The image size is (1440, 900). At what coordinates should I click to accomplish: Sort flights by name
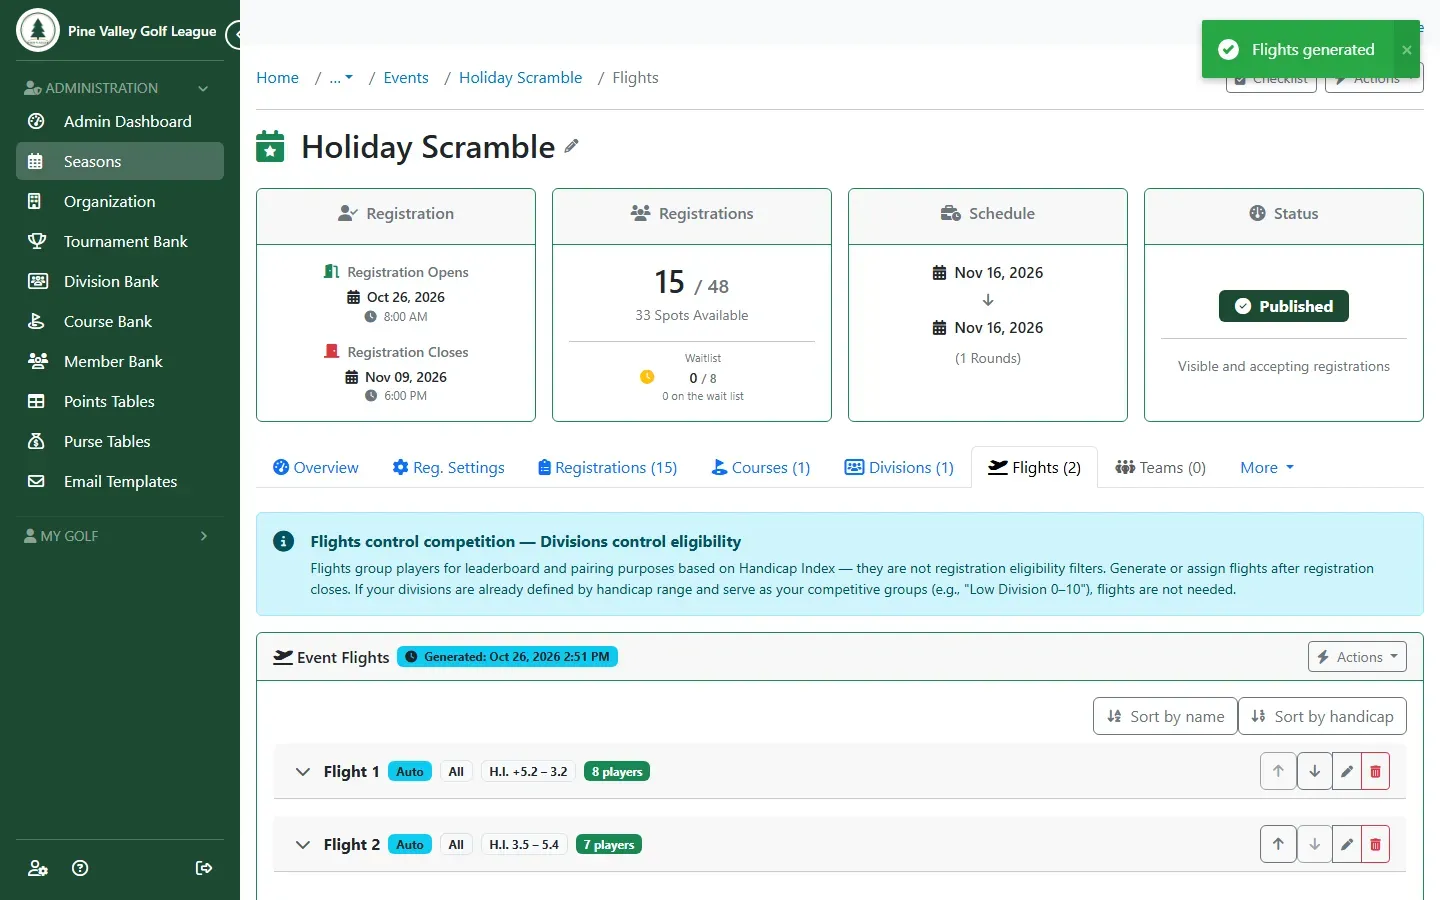(x=1166, y=716)
